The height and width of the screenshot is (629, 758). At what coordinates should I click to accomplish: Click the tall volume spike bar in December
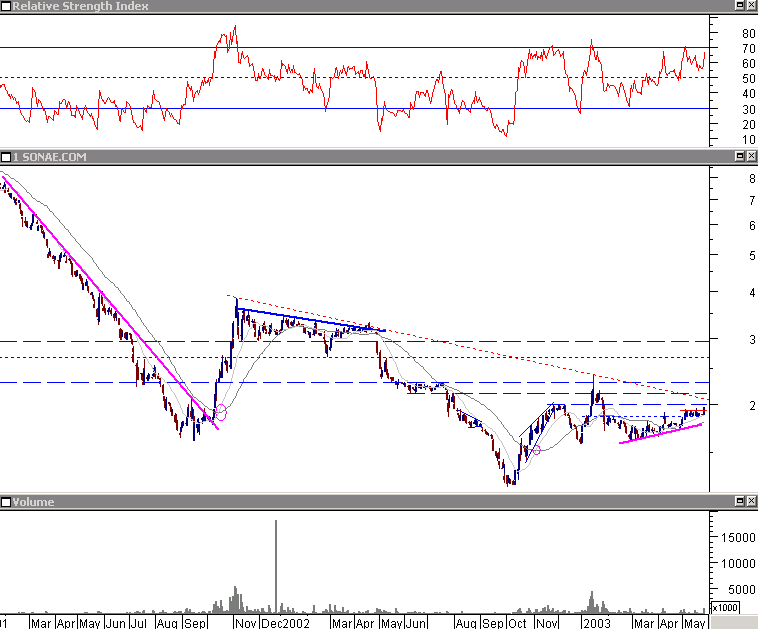click(276, 567)
